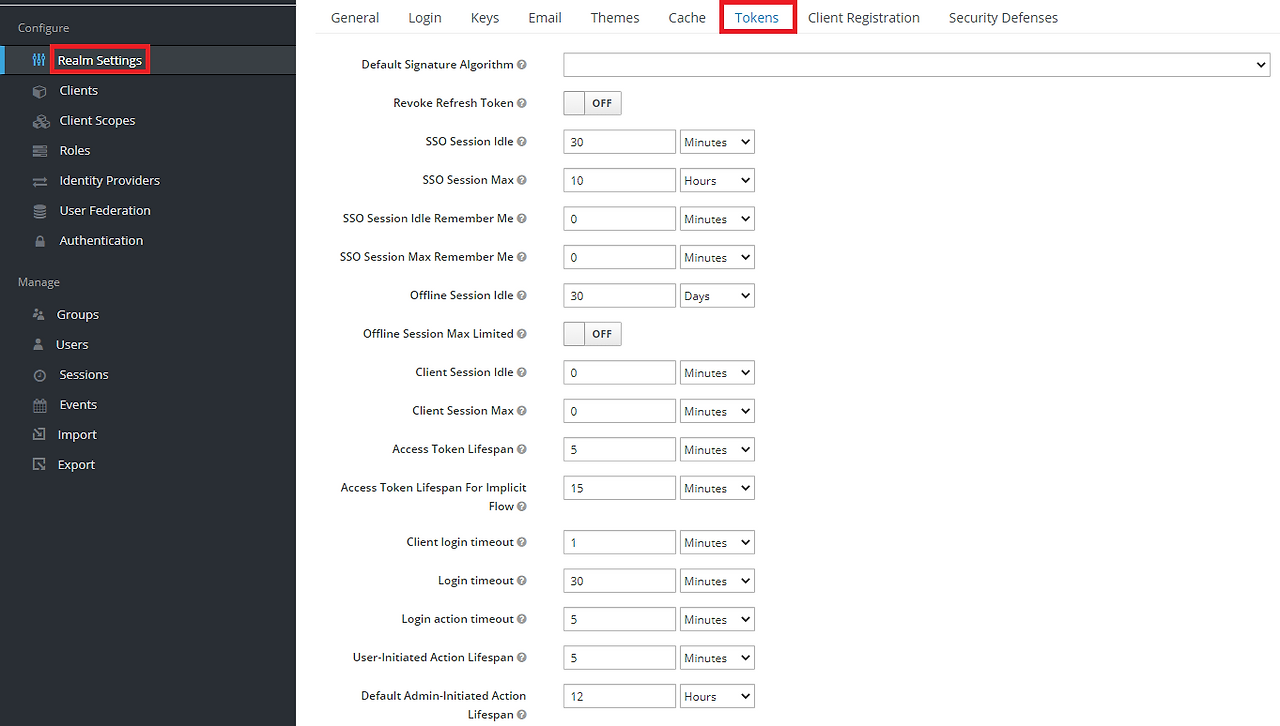Toggle Revoke Refresh Token switch

(592, 103)
